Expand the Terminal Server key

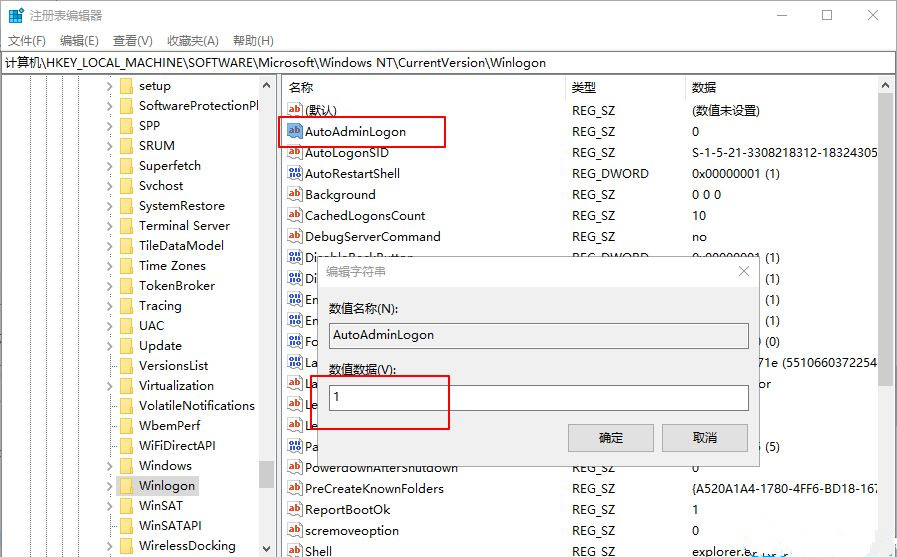[x=109, y=226]
